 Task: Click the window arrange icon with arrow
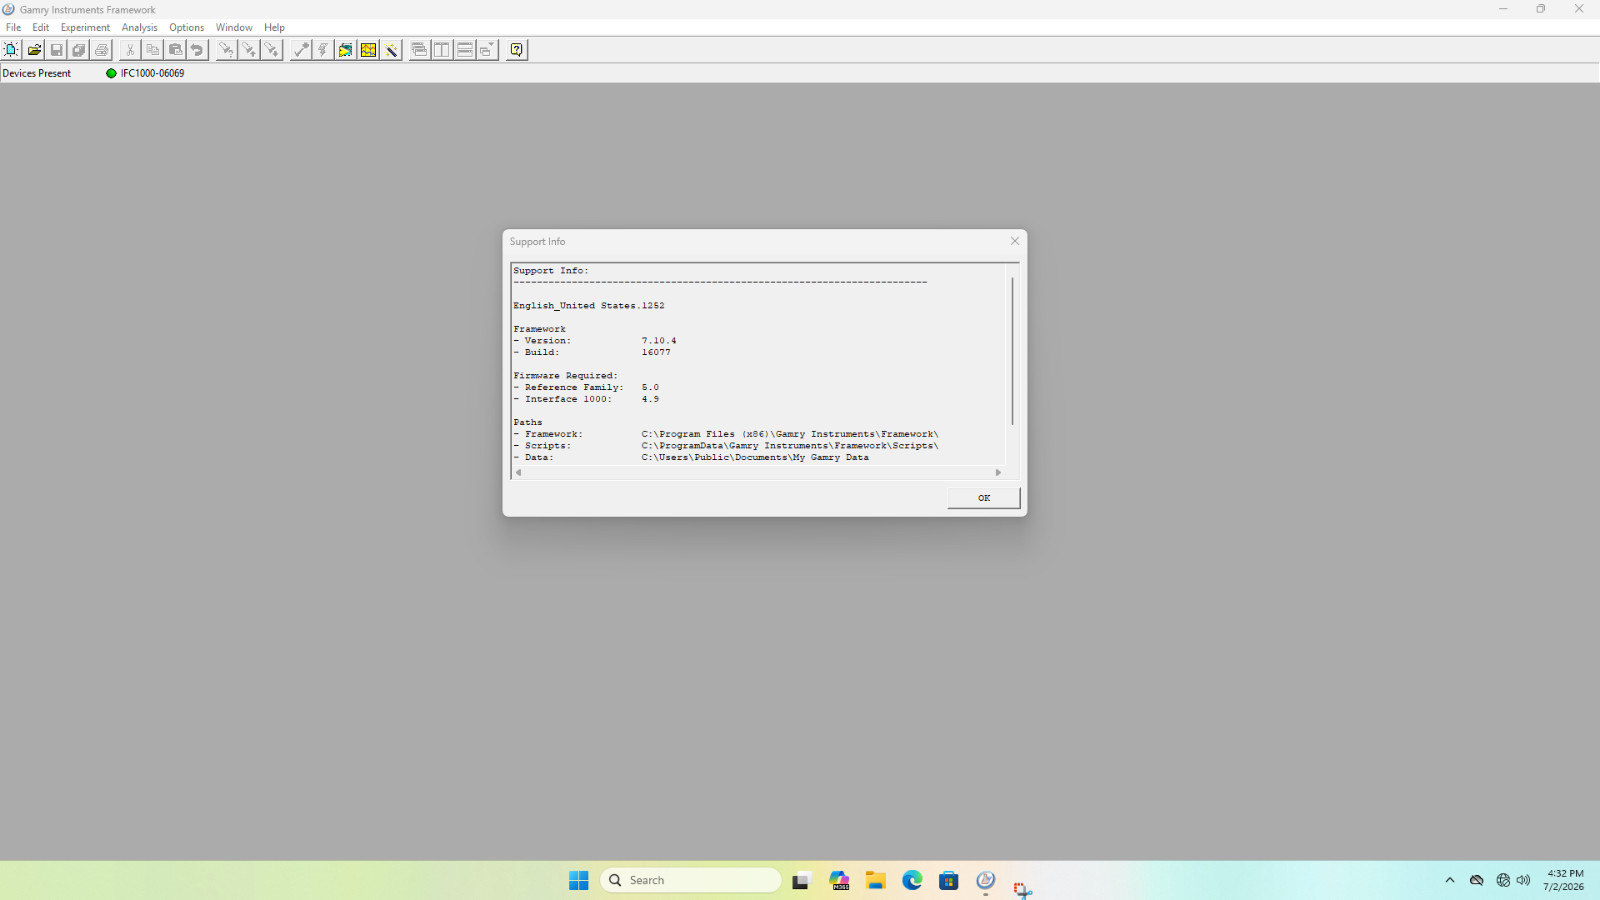point(487,50)
